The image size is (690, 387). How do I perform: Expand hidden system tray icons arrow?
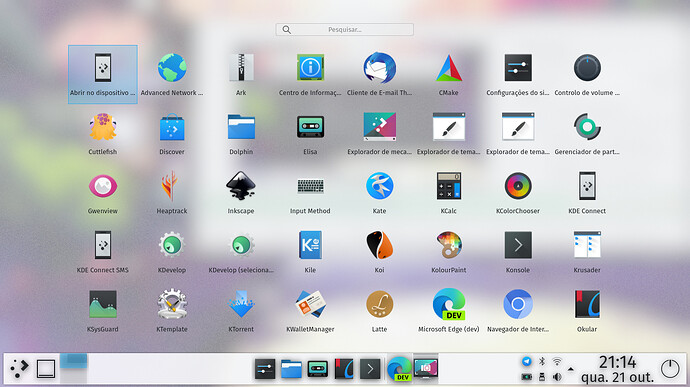(x=571, y=369)
